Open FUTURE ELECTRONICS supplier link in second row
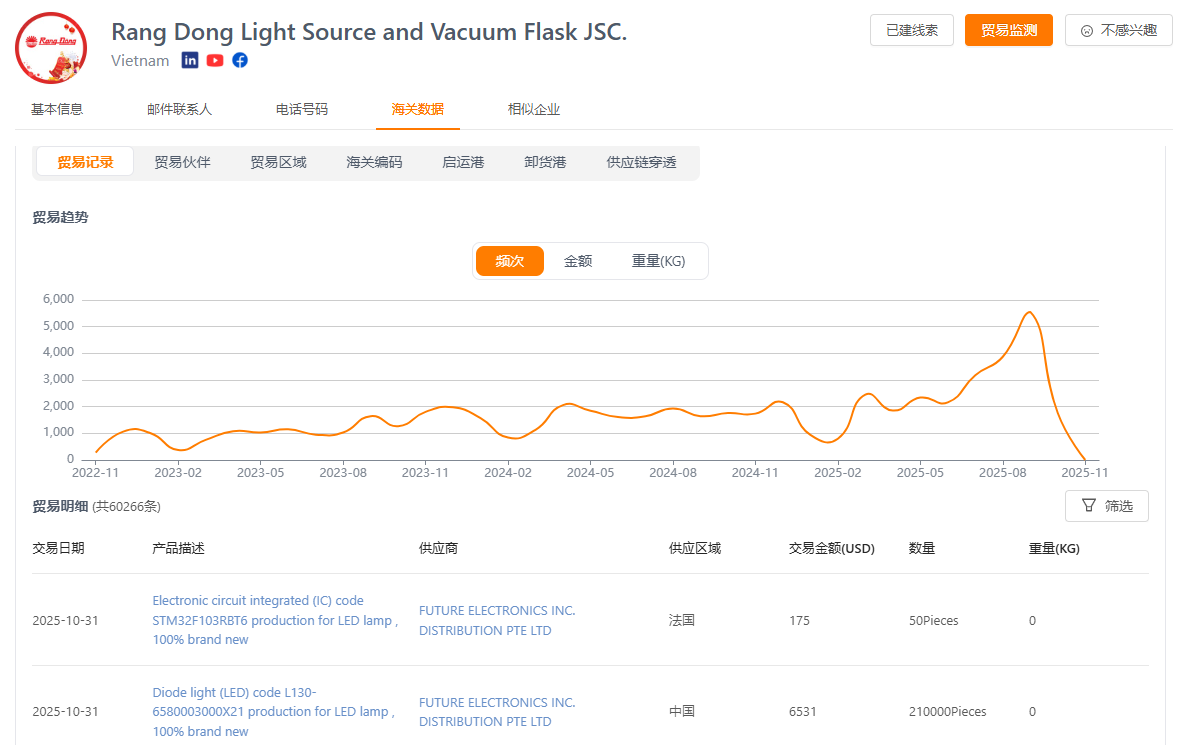Screen dimensions: 1177x745 click(x=497, y=711)
